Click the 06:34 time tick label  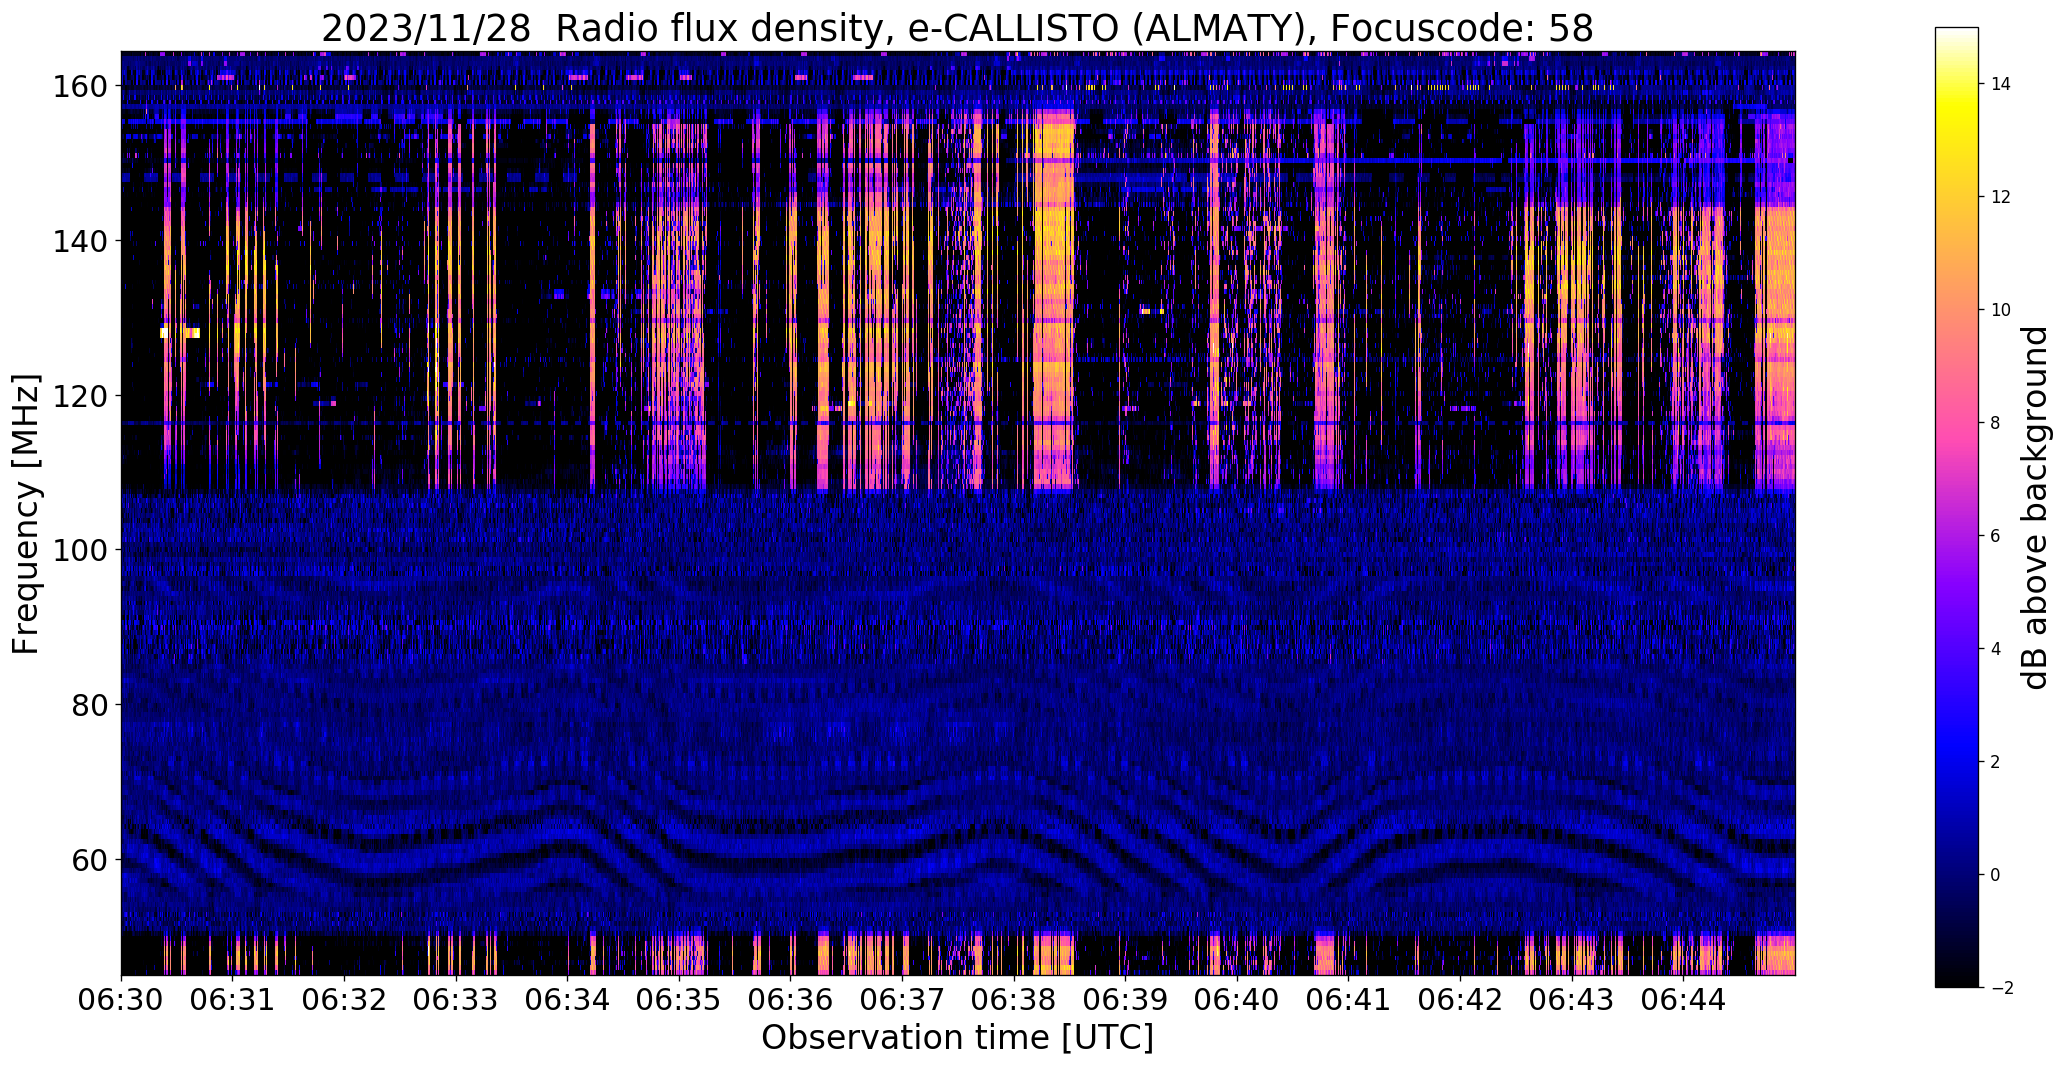tap(568, 999)
